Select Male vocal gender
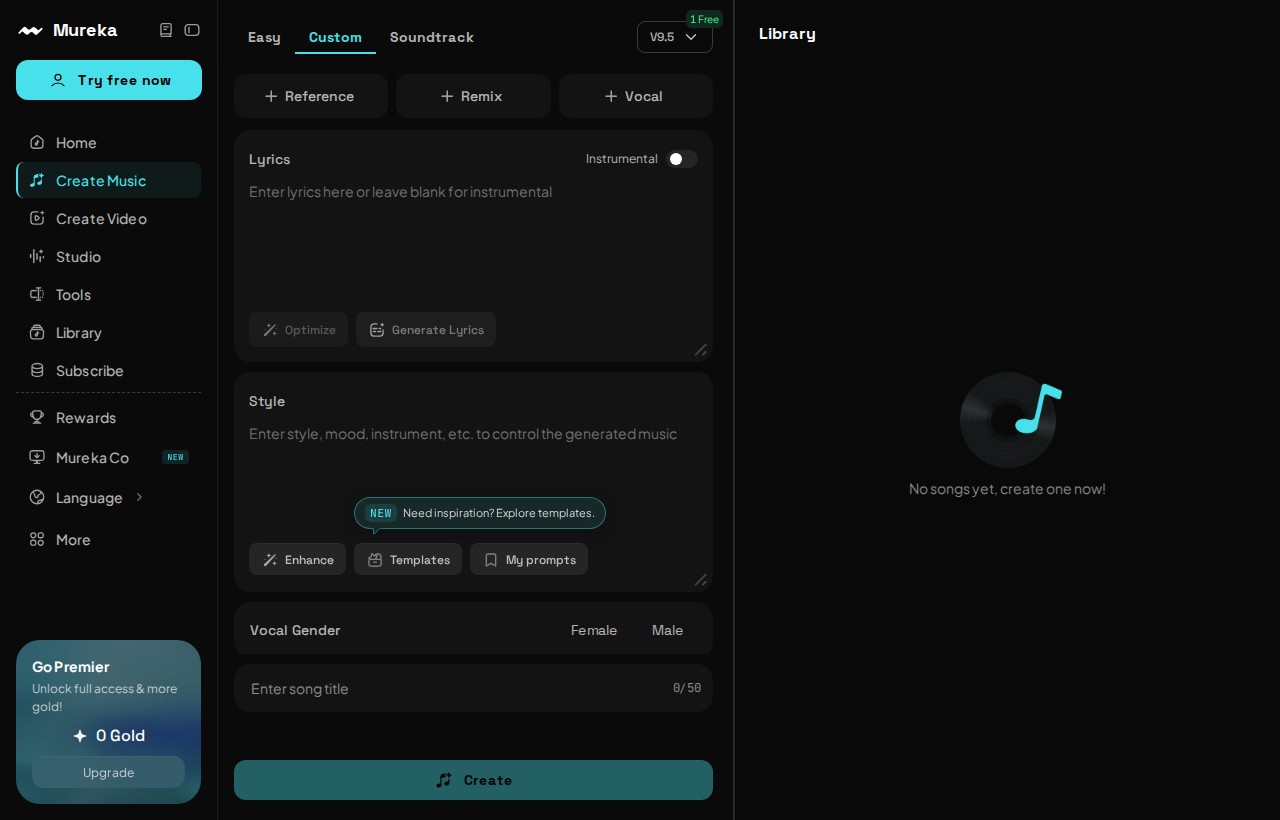Viewport: 1280px width, 820px height. tap(667, 630)
